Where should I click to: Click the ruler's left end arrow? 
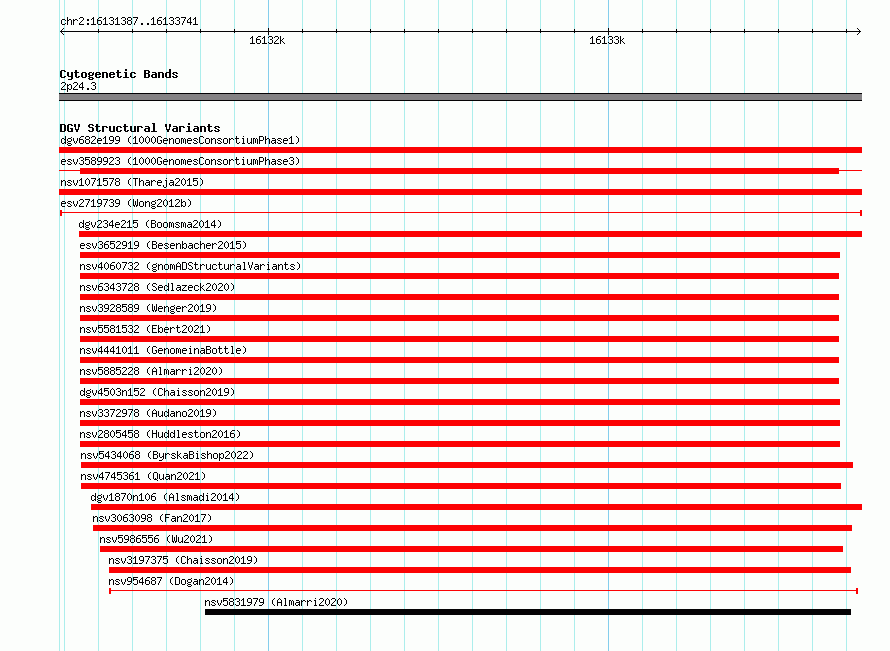coord(62,31)
